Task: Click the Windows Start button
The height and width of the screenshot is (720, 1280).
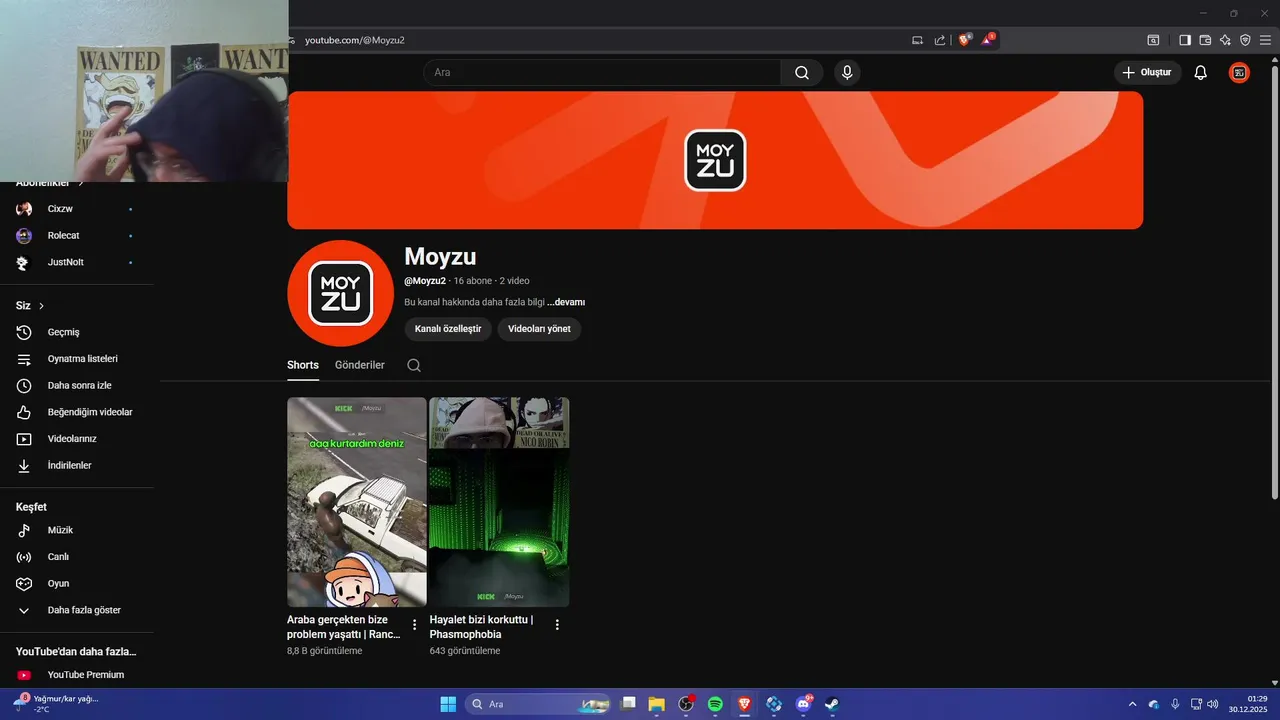Action: 448,704
